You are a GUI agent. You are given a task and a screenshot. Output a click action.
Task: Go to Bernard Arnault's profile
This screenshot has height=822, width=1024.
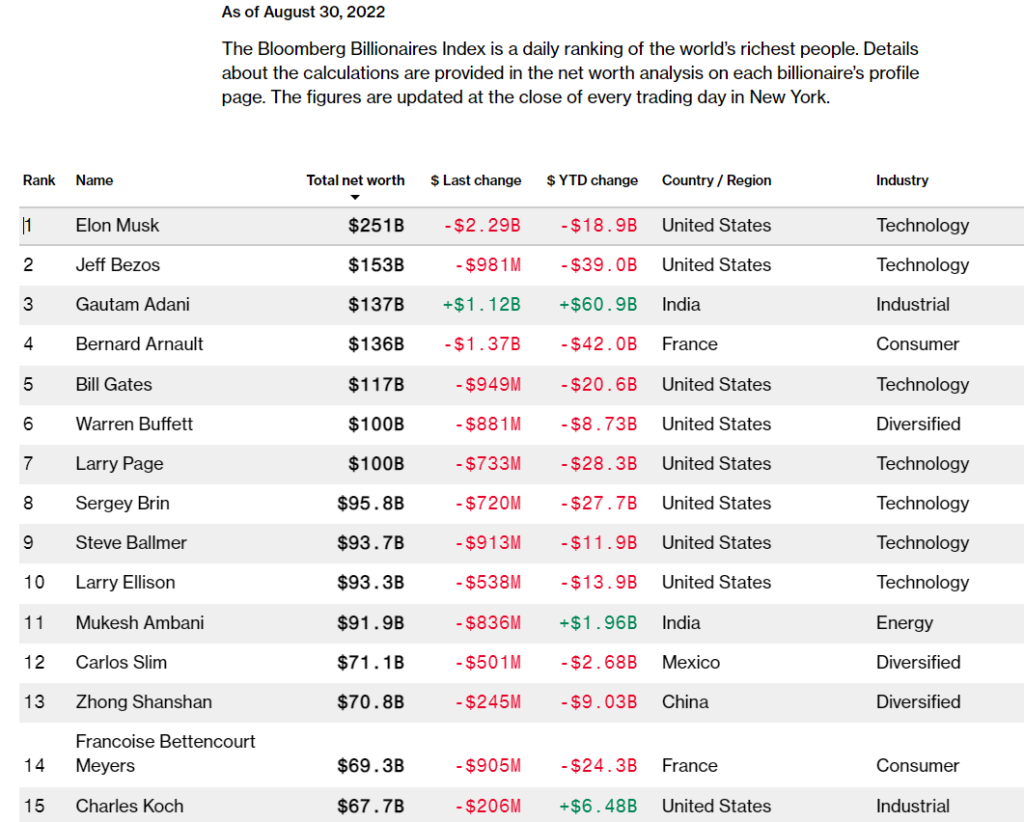pos(139,344)
